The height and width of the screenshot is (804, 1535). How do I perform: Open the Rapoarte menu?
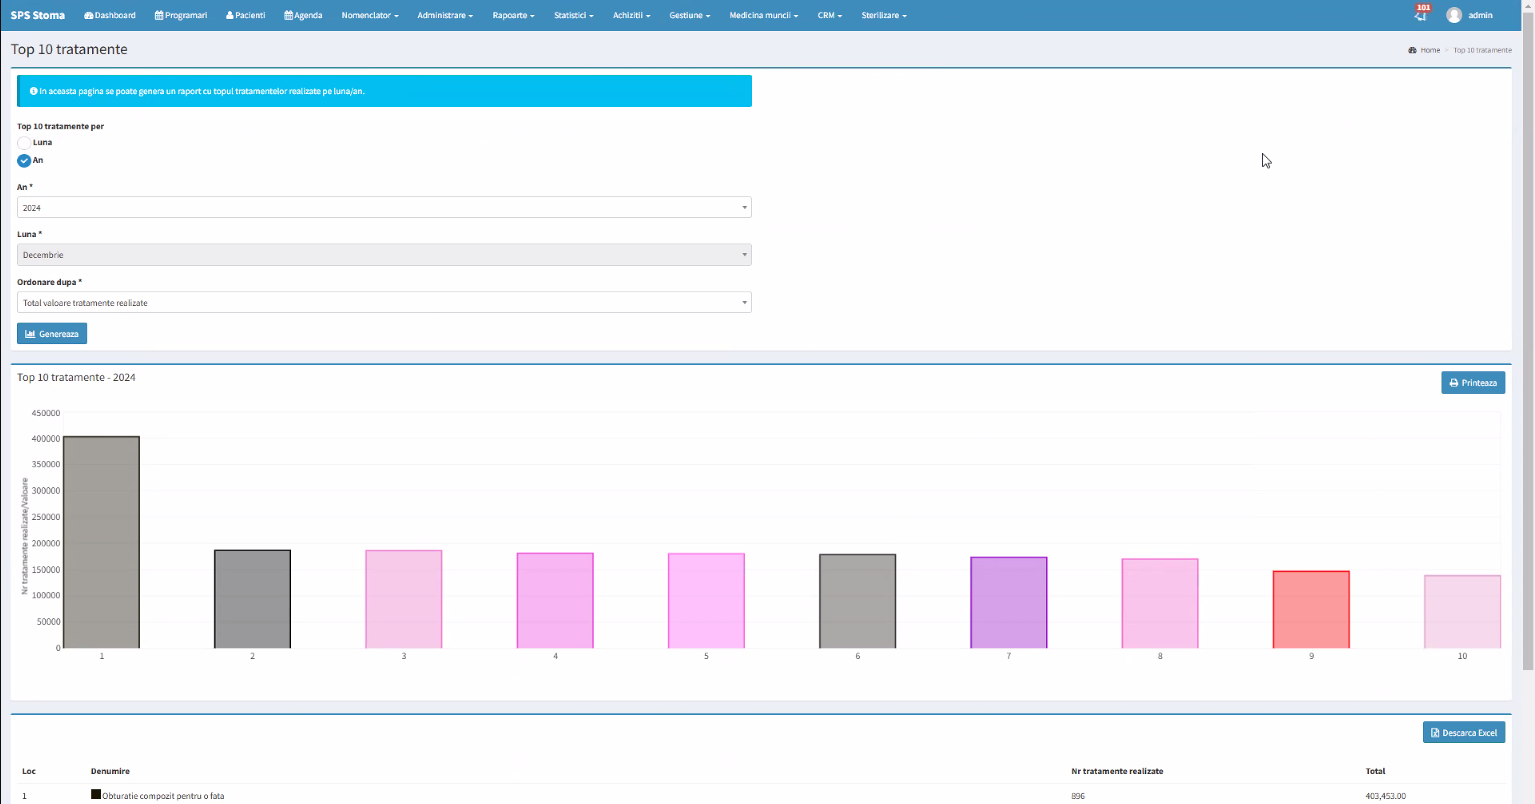[x=513, y=15]
